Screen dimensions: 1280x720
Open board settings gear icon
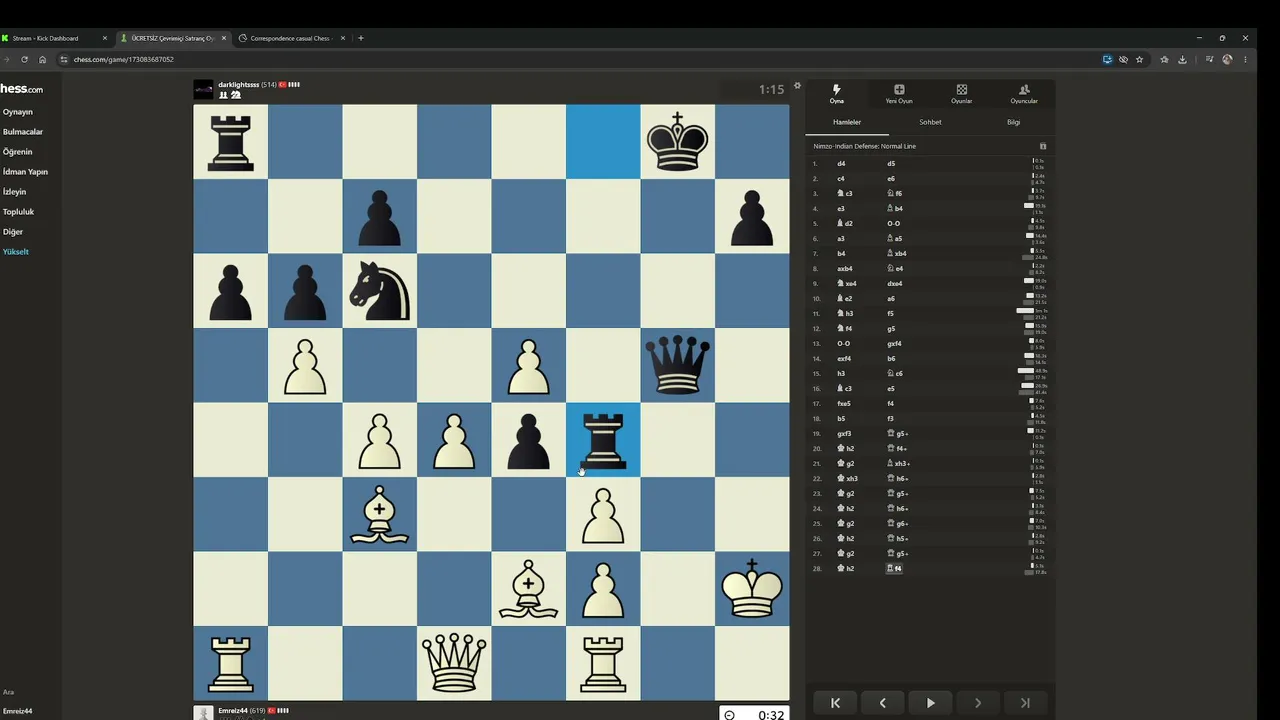tap(797, 86)
